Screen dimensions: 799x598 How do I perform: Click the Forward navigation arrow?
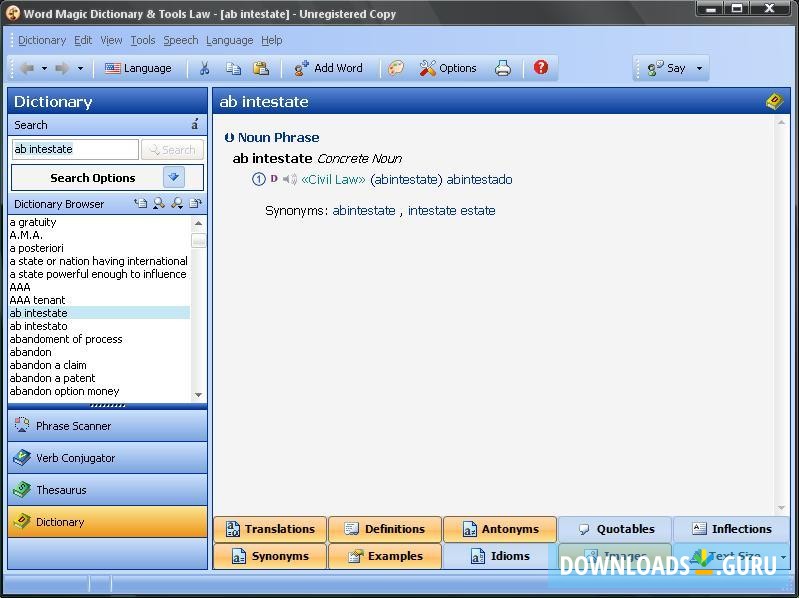[x=62, y=68]
